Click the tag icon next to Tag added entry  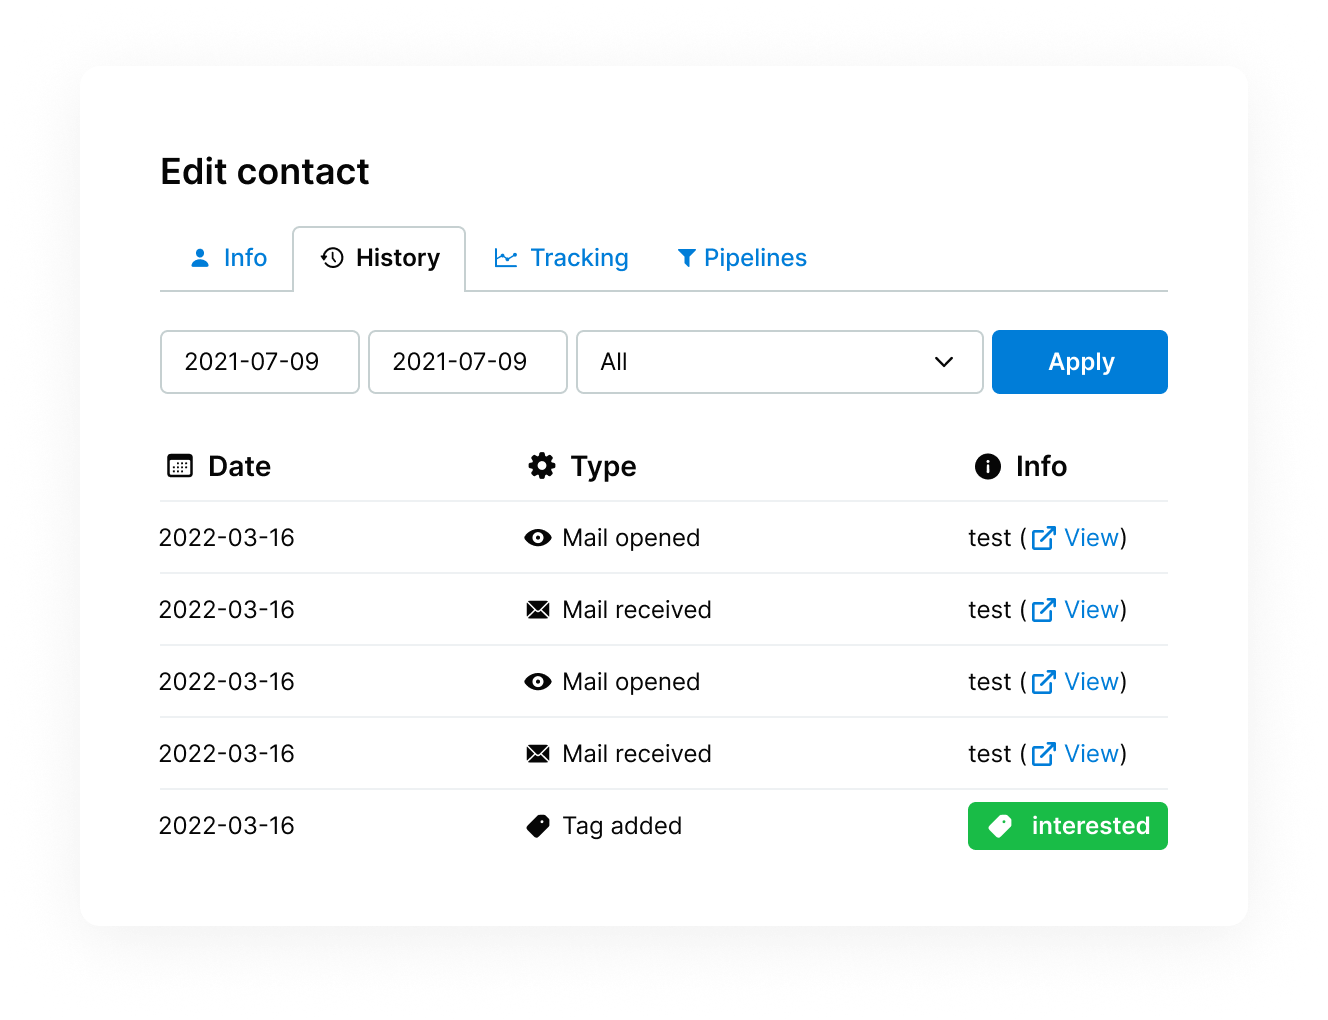point(538,826)
